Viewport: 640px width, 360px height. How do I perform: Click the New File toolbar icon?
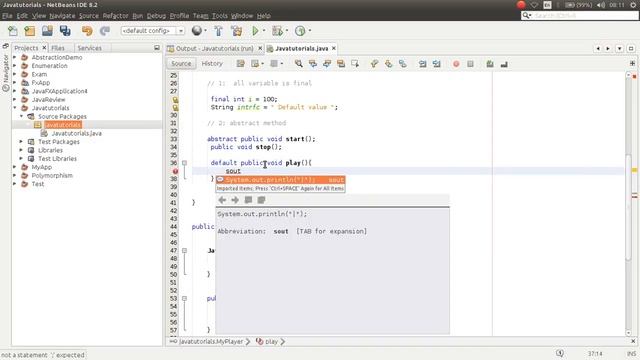13,31
